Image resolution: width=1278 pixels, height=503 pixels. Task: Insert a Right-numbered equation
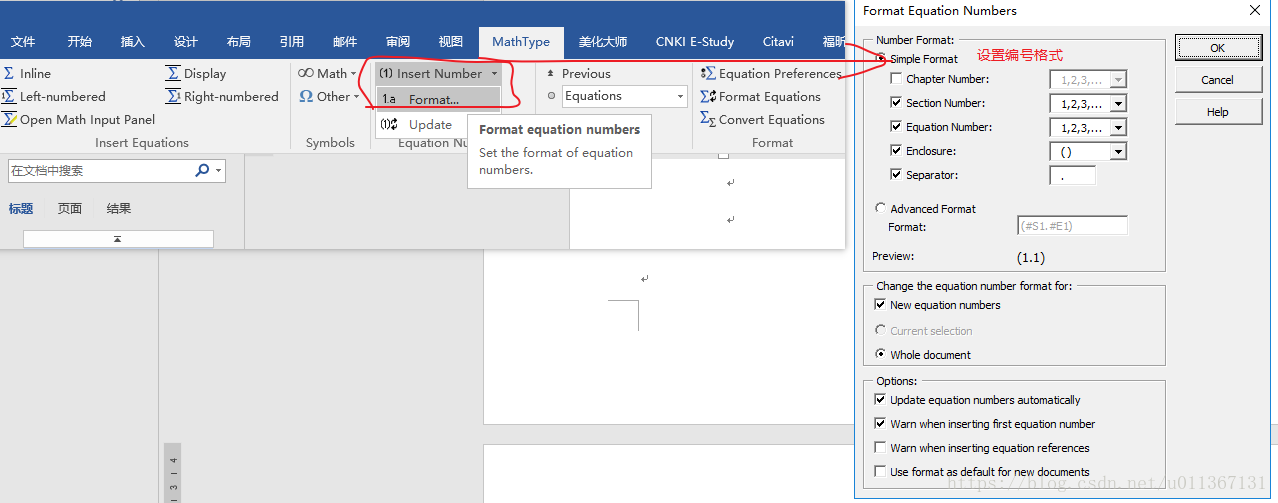click(x=223, y=96)
